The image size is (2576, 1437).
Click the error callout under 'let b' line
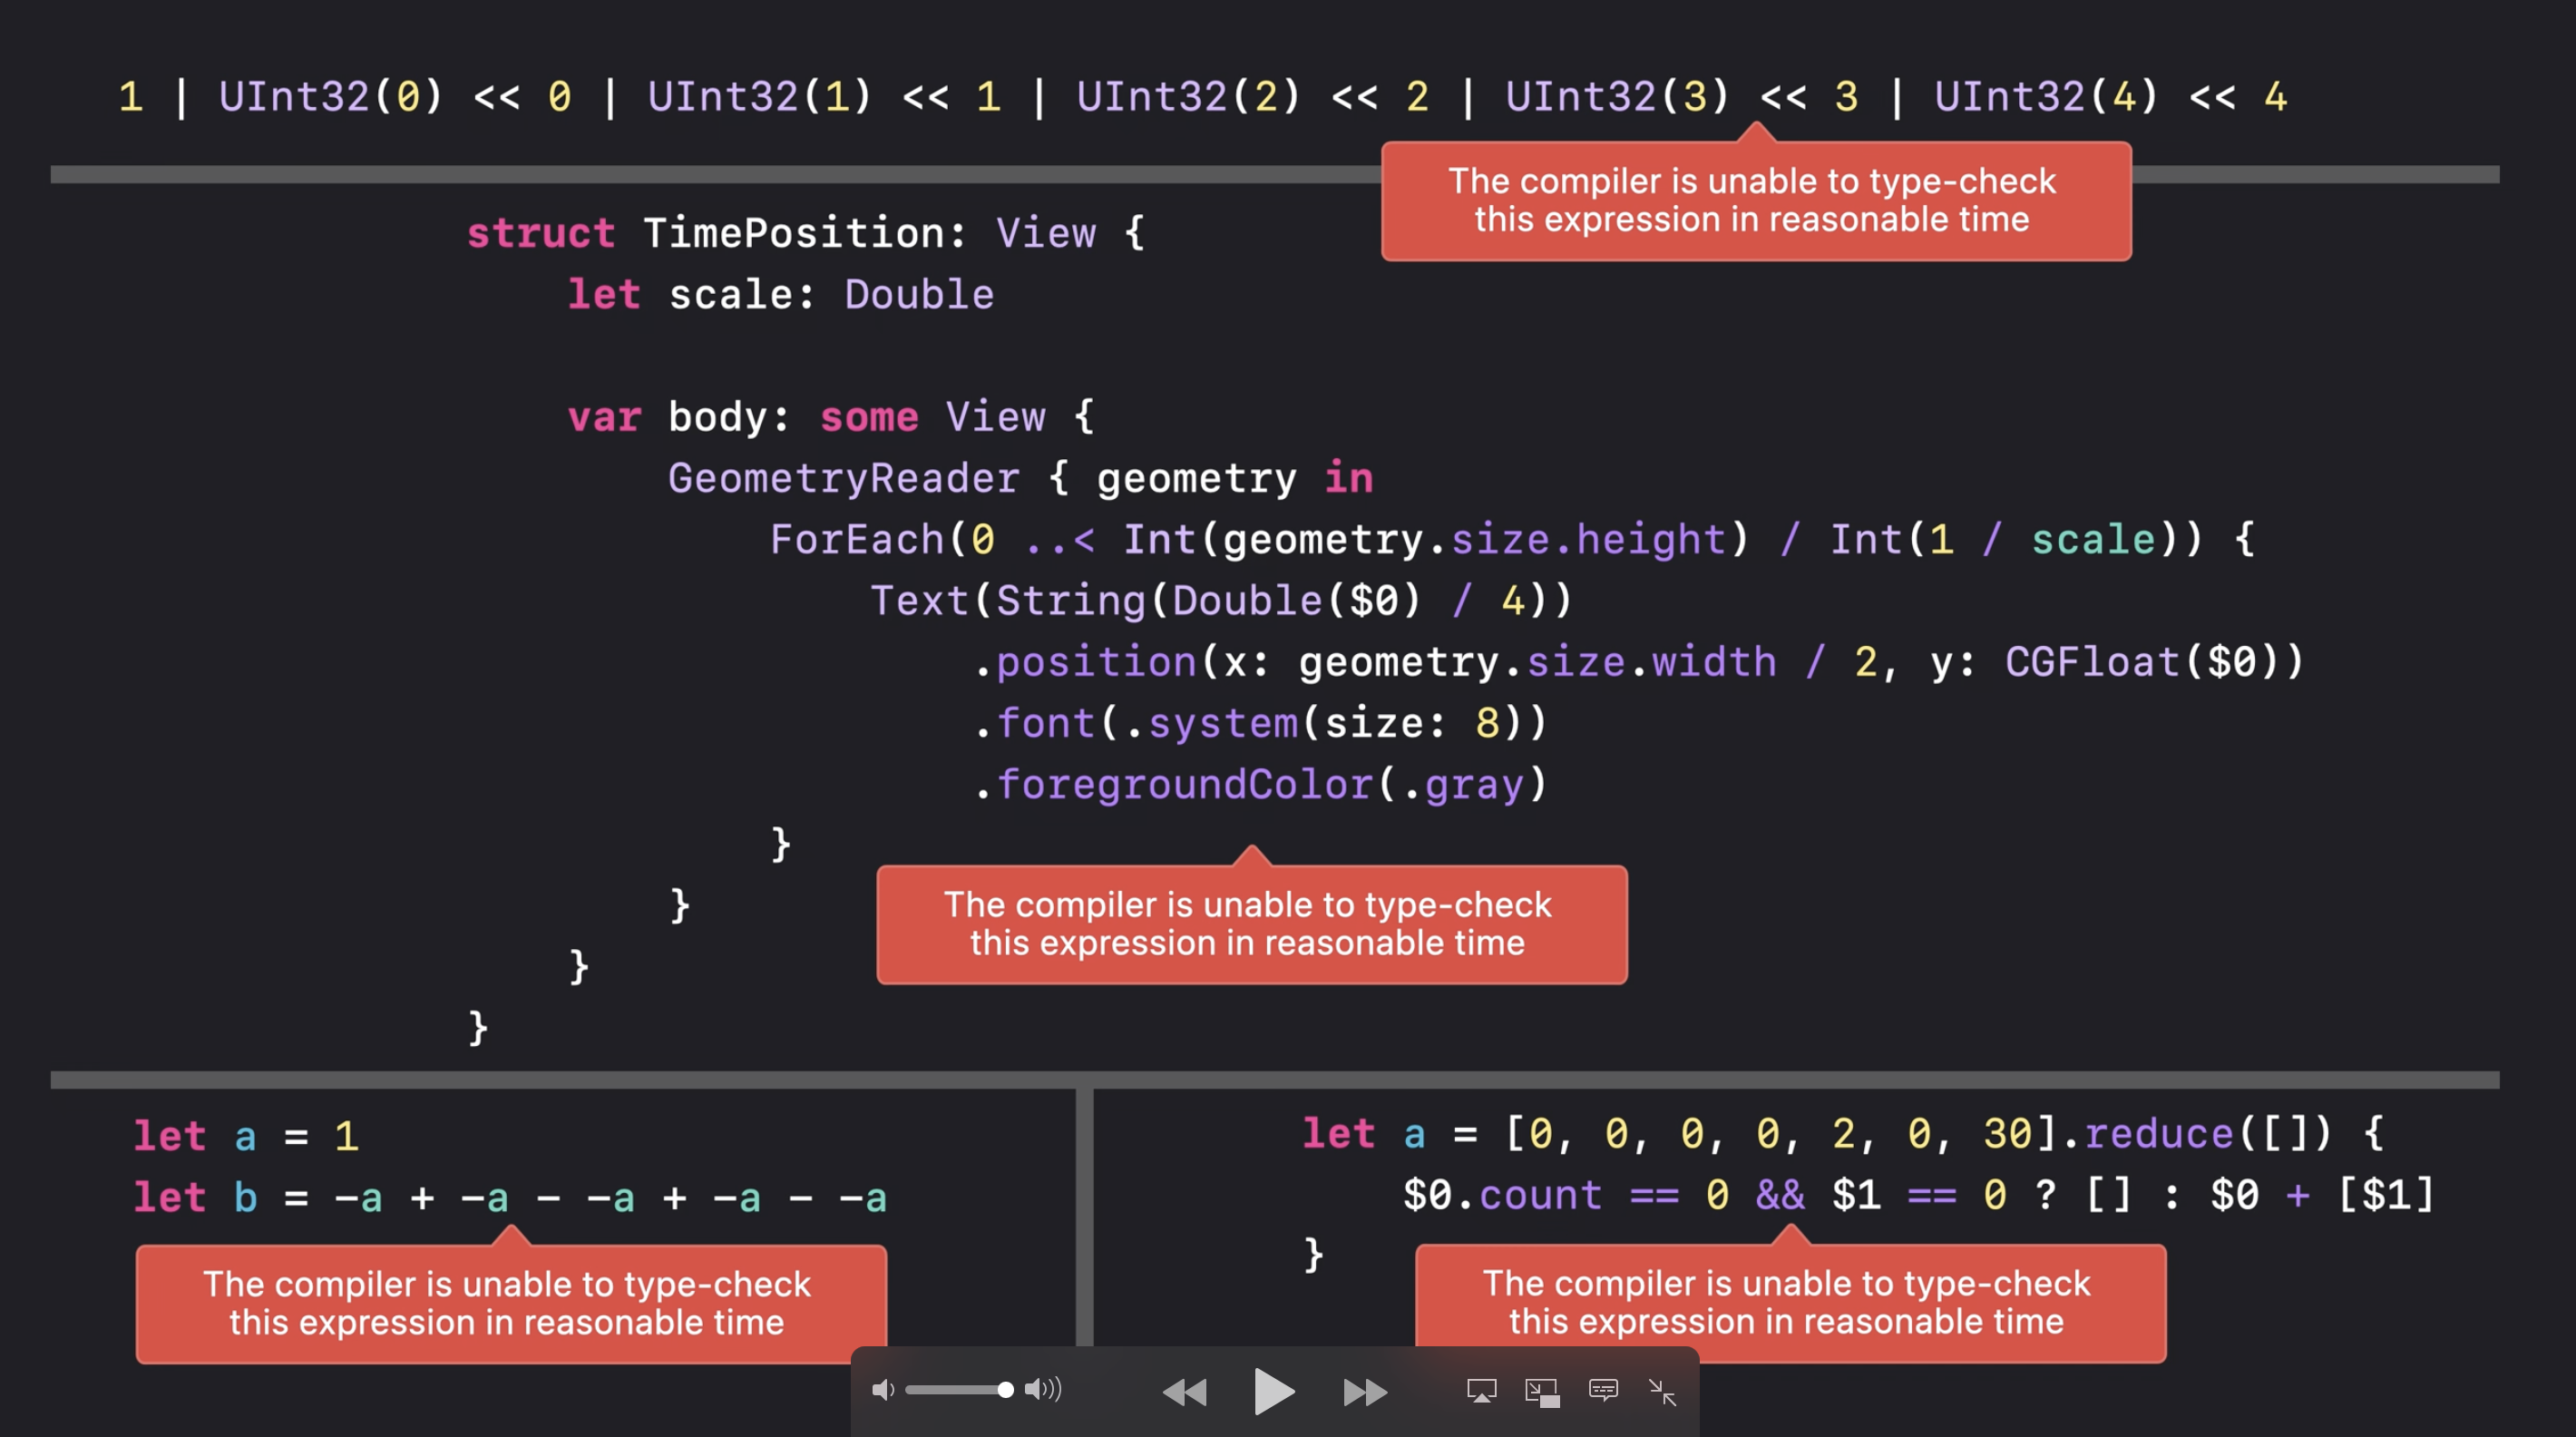tap(510, 1303)
